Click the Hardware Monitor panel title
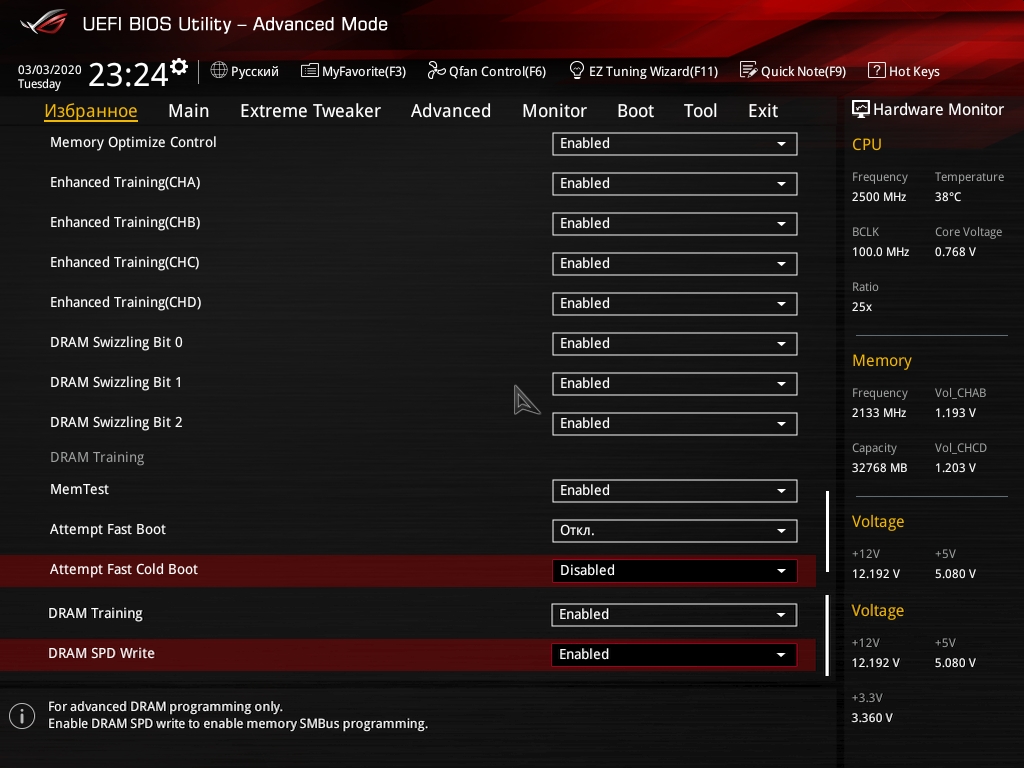 (938, 110)
